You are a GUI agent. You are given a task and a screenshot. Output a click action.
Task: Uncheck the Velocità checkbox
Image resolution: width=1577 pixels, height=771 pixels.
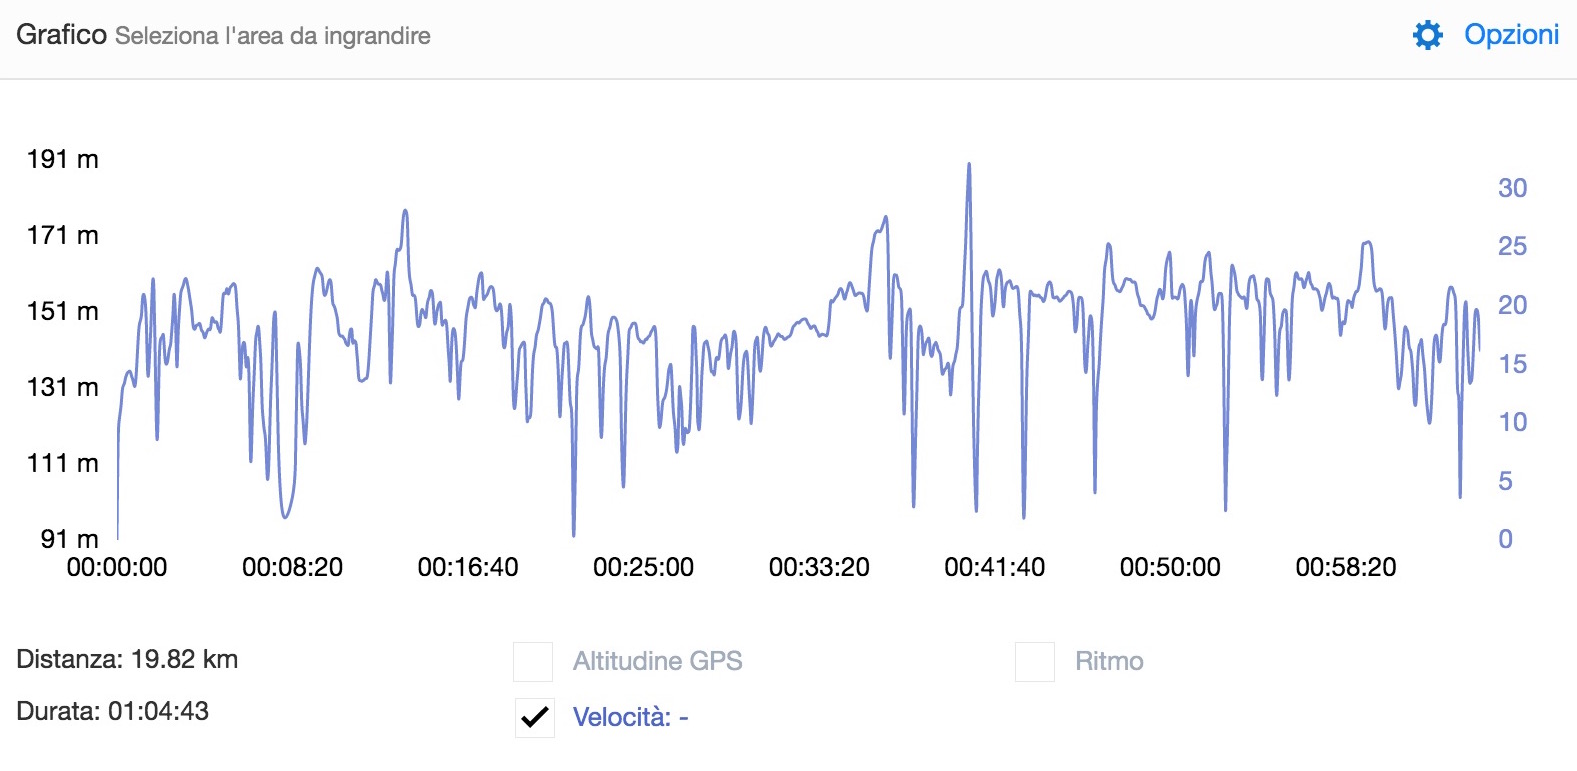535,717
